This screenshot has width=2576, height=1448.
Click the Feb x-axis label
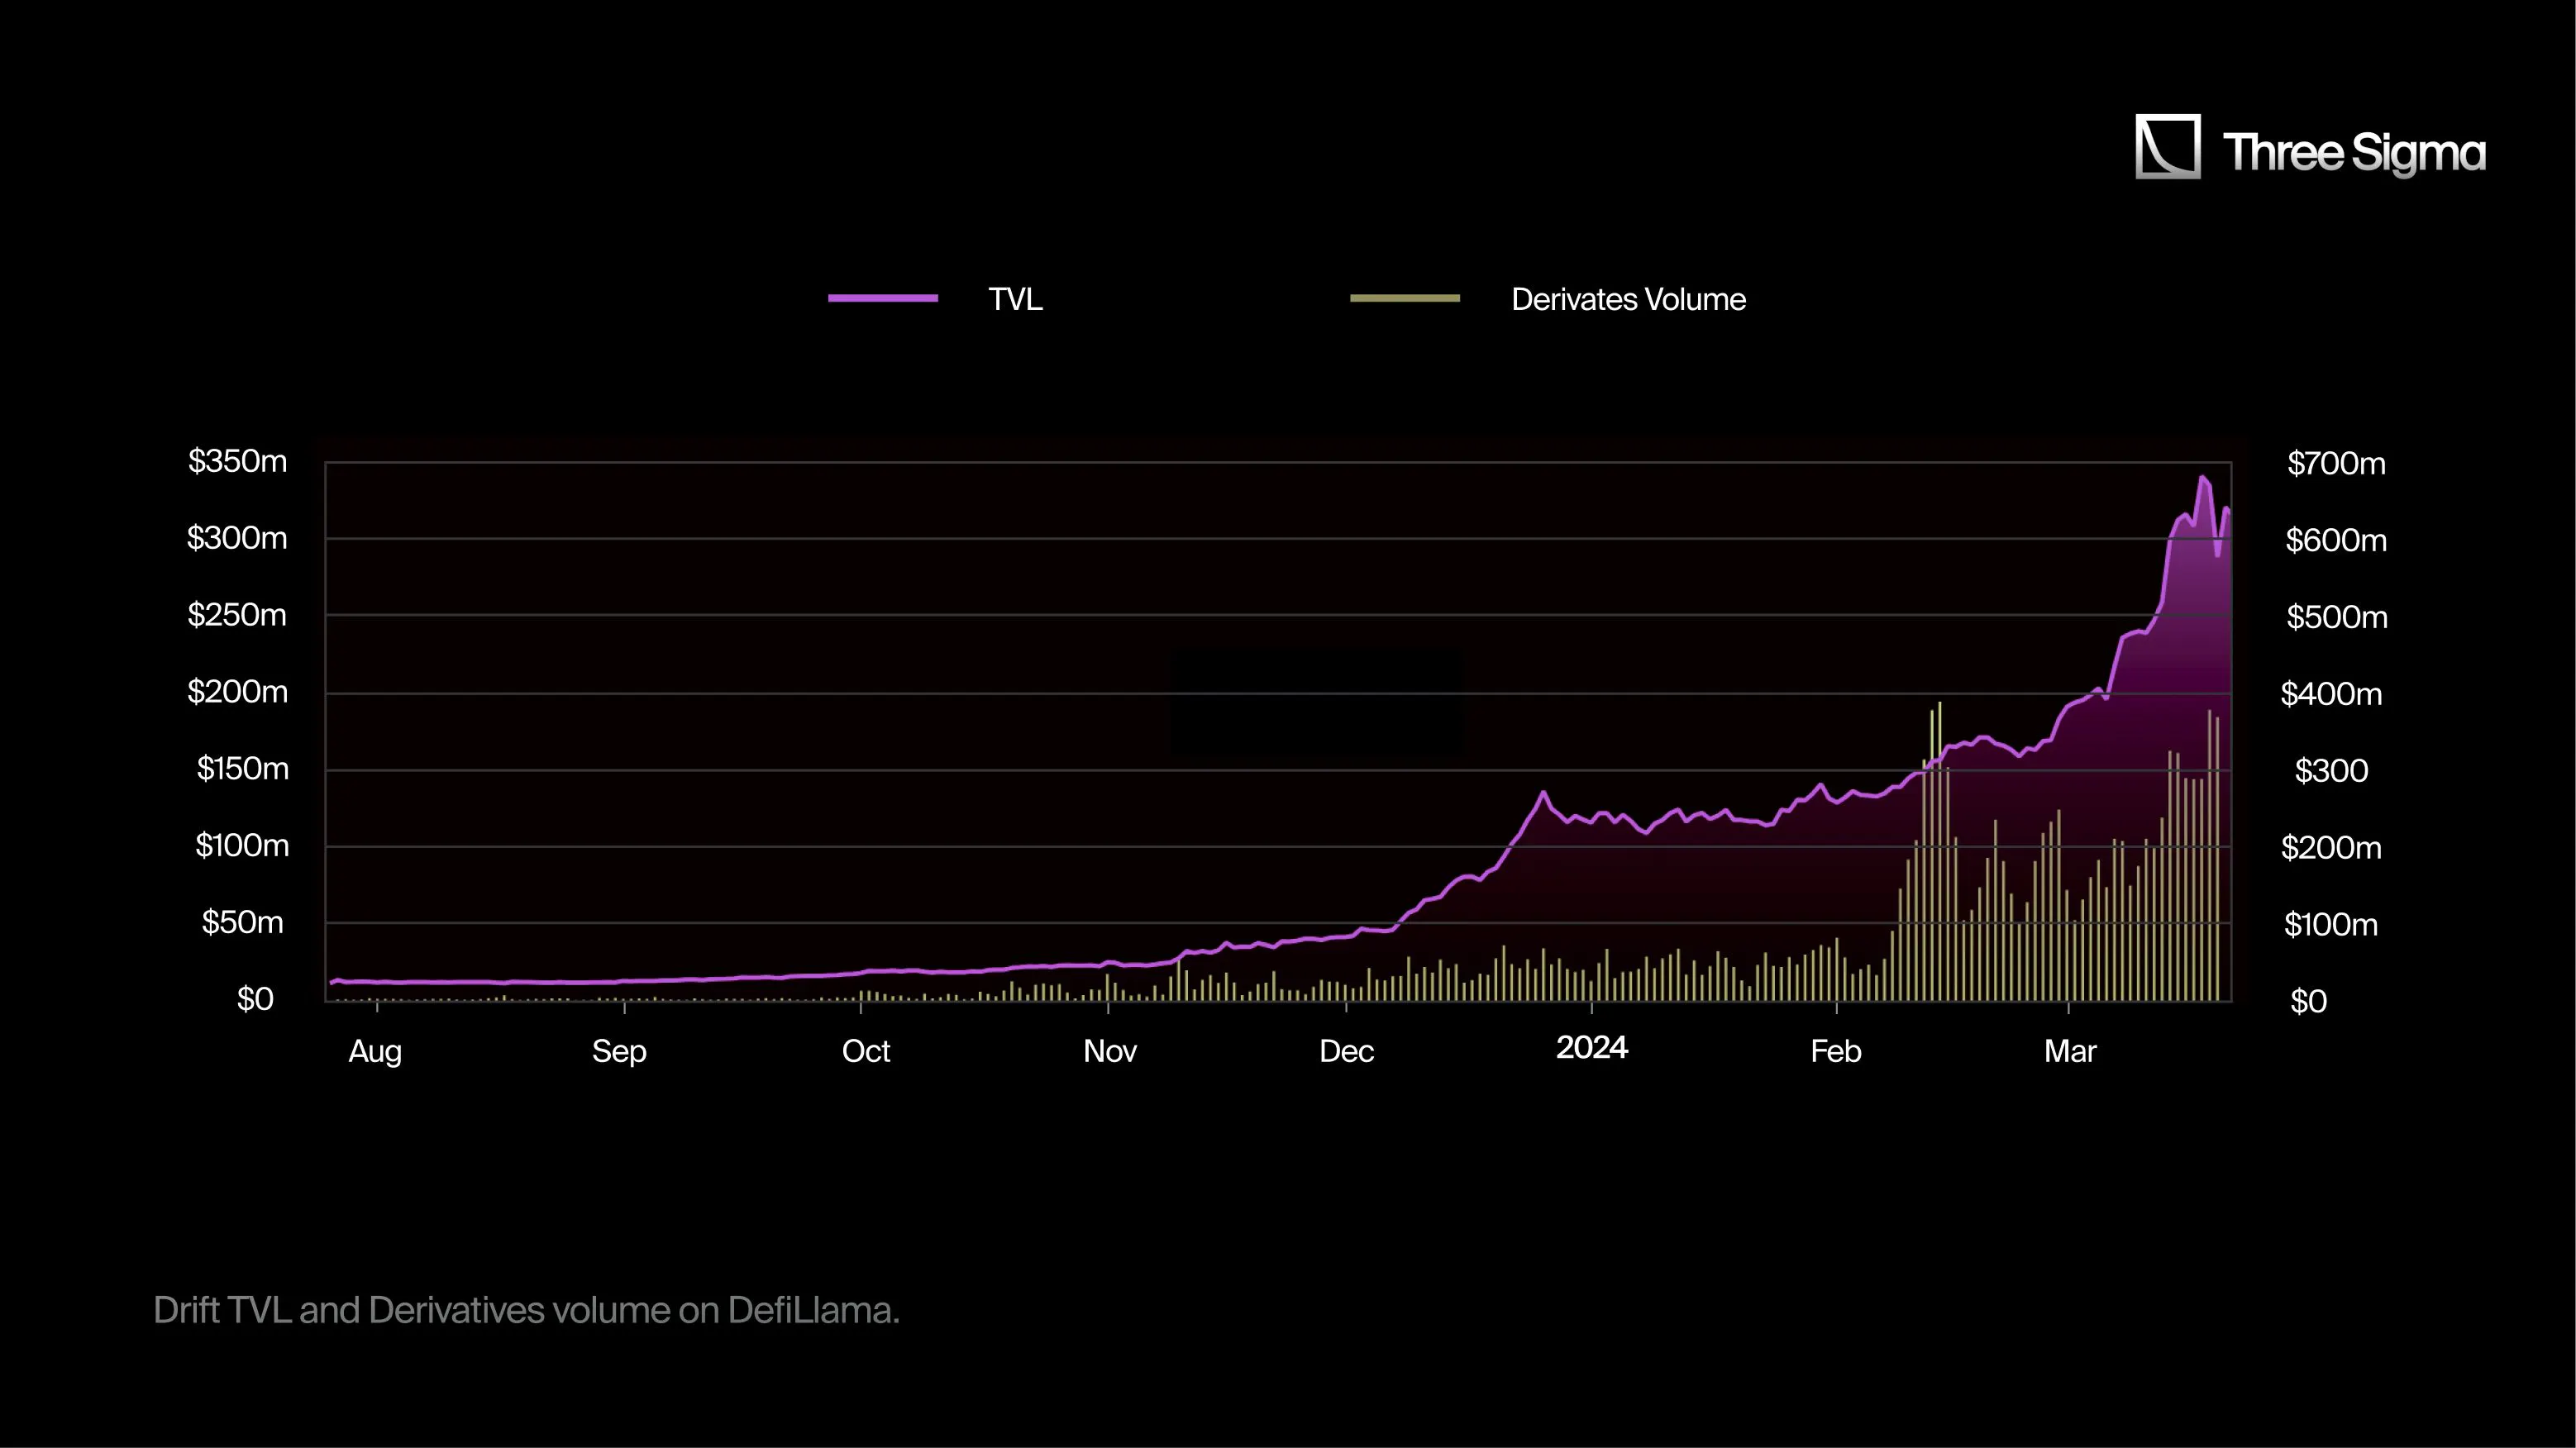point(1836,1051)
